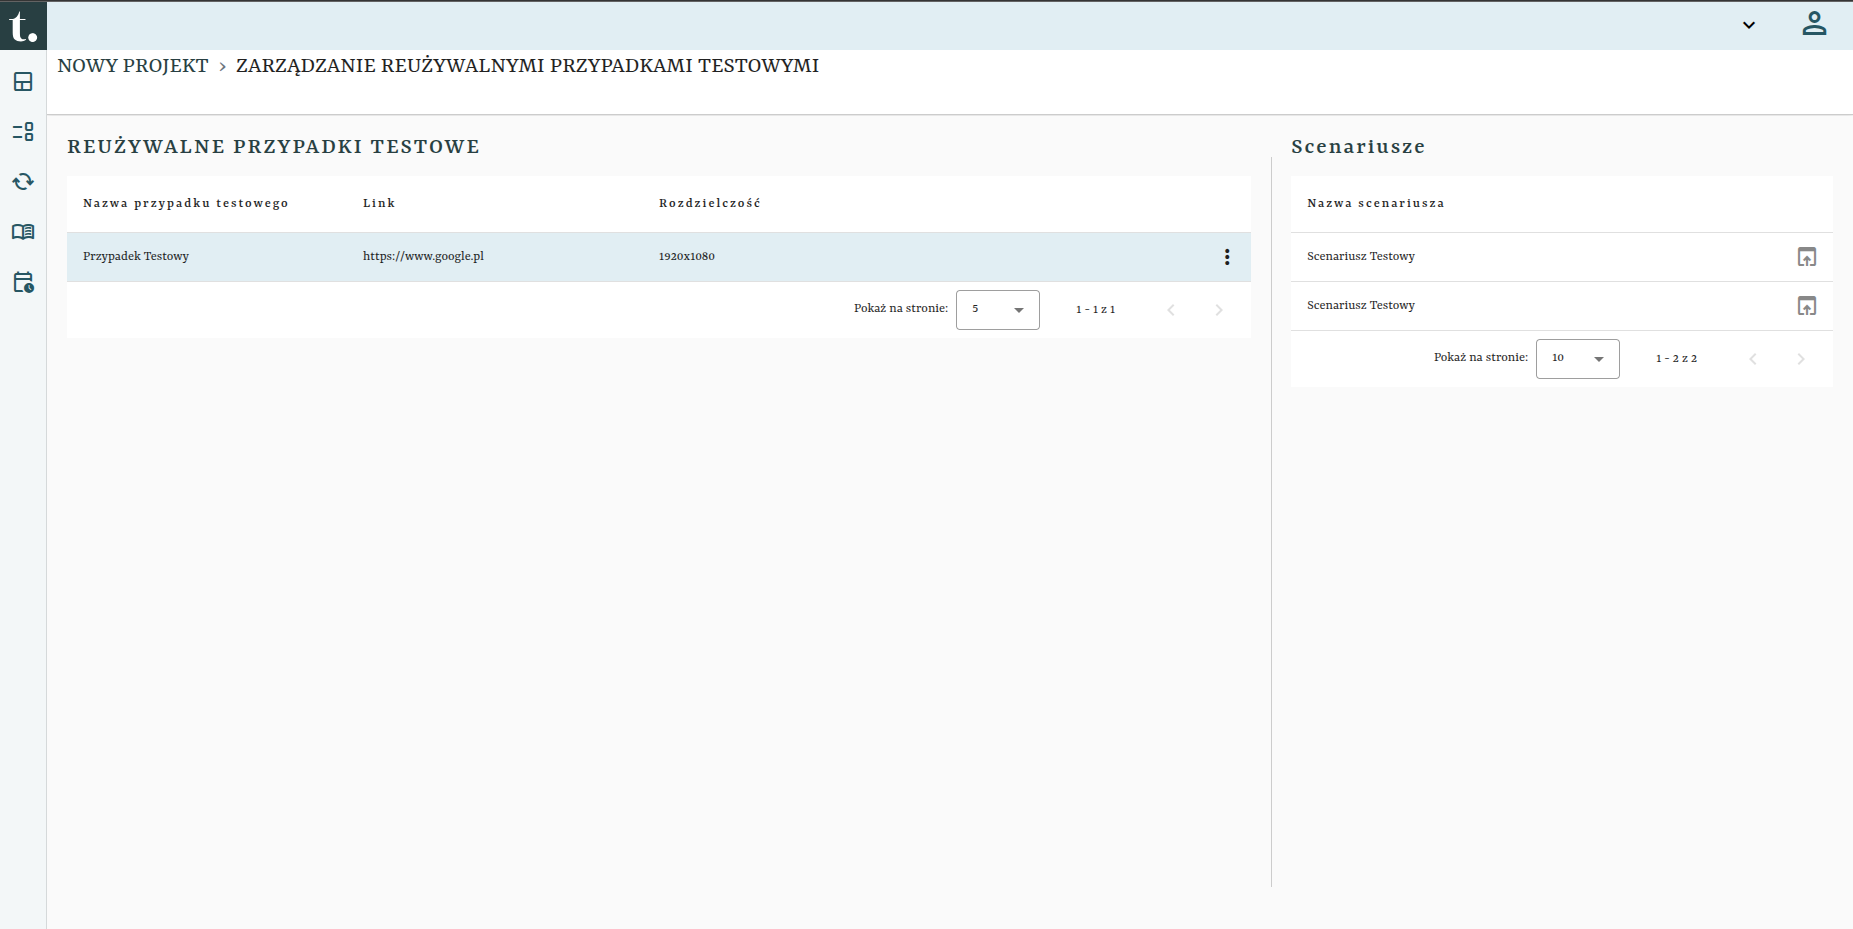Go to previous page in scenarios table
Image resolution: width=1853 pixels, height=929 pixels.
[1753, 359]
